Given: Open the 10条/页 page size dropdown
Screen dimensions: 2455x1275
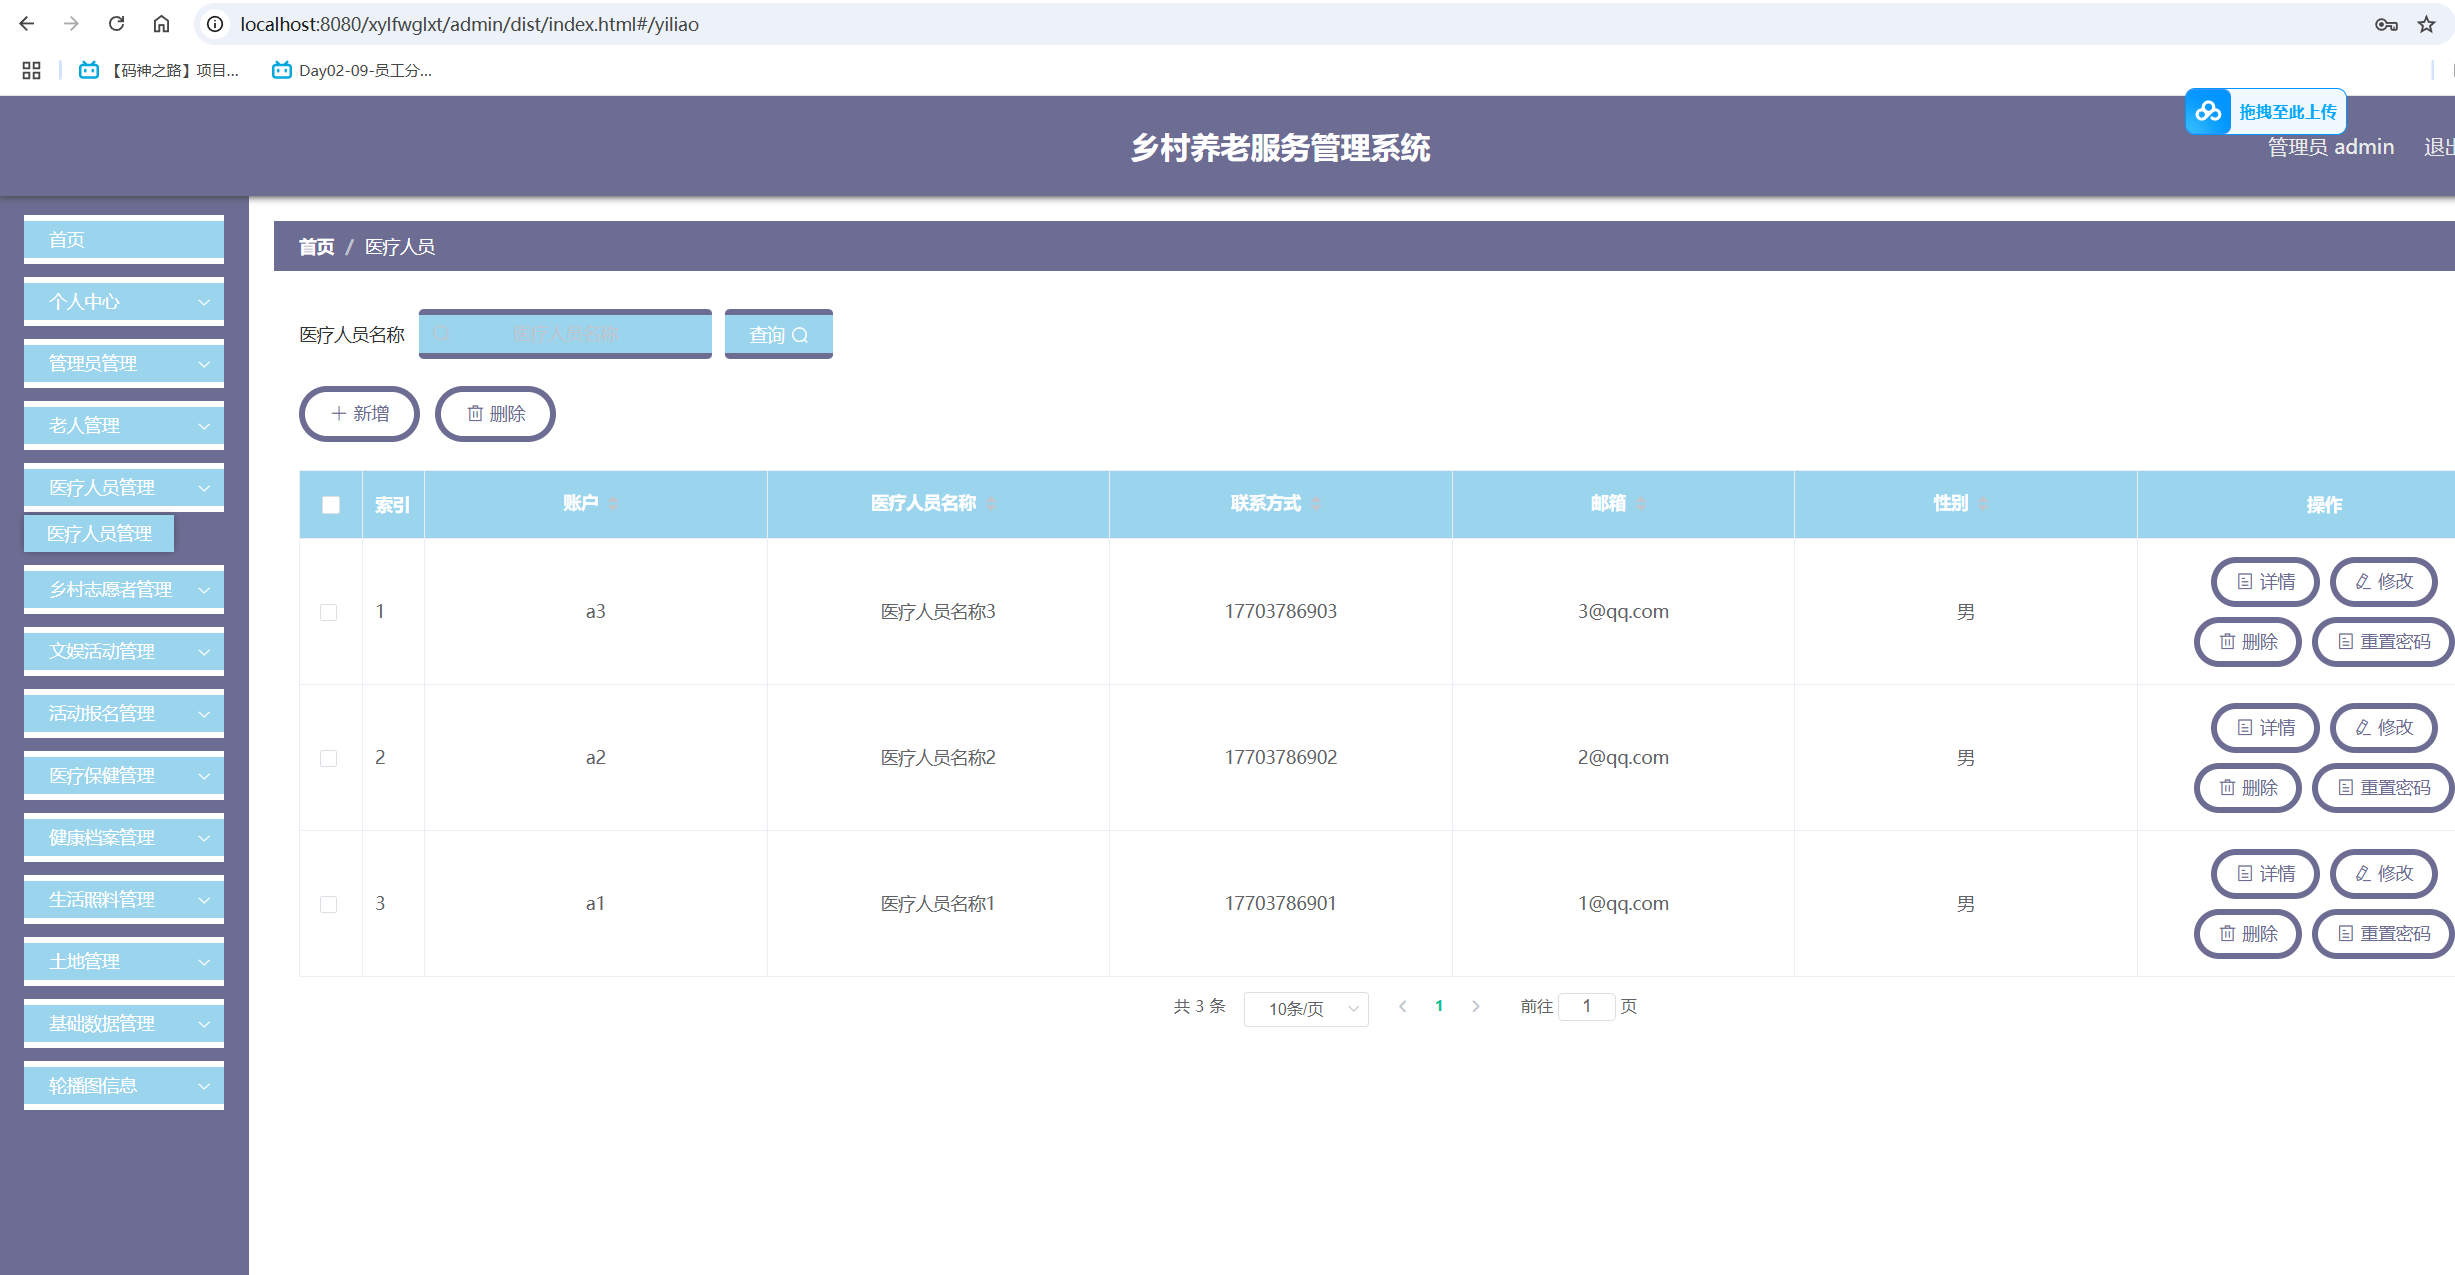Looking at the screenshot, I should (x=1306, y=1008).
